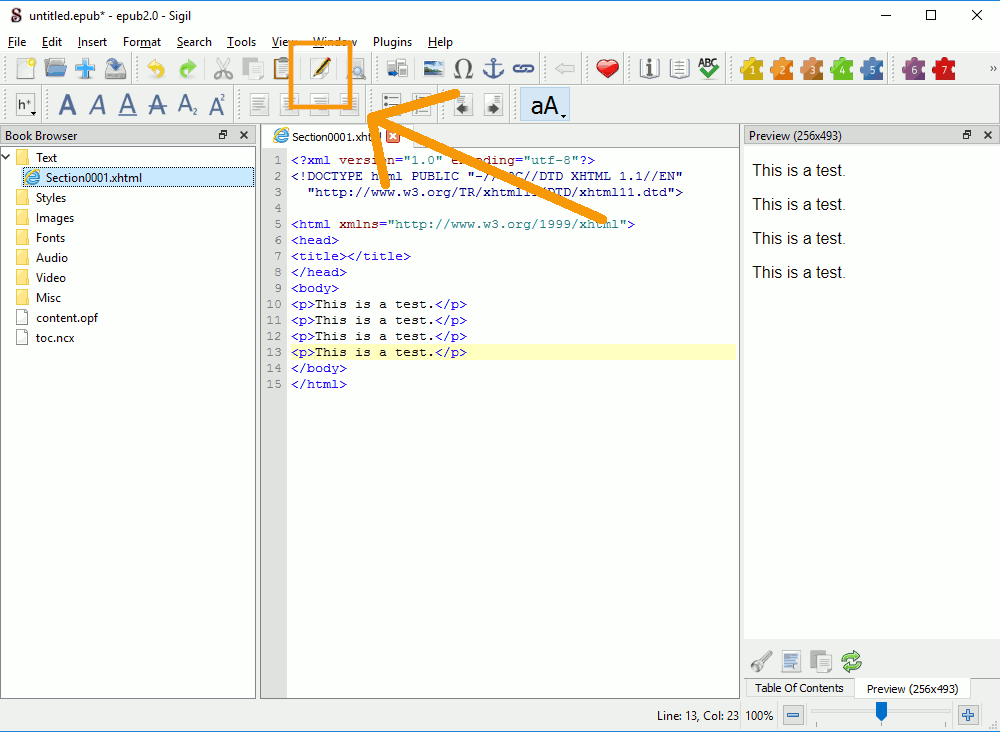Screen dimensions: 1000x732
Task: Open the heading style h* dropdown
Action: [x=26, y=105]
